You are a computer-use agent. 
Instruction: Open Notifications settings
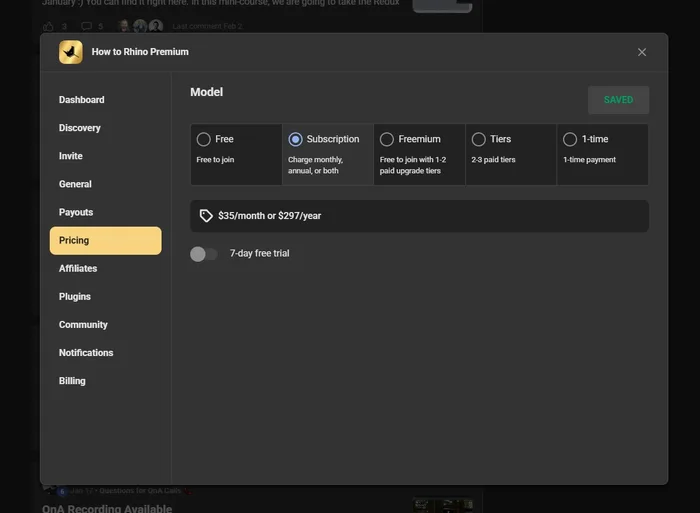tap(86, 353)
